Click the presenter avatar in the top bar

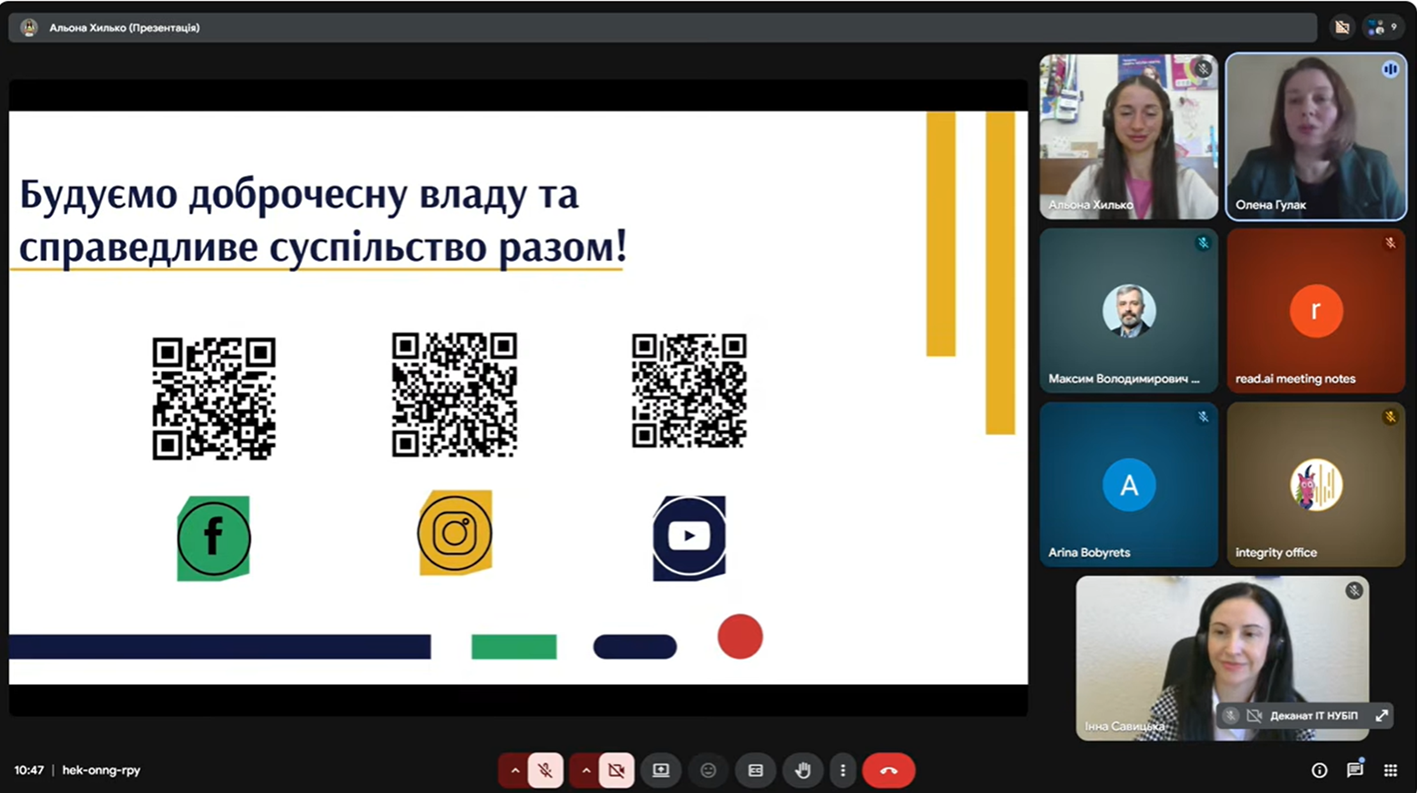[29, 28]
